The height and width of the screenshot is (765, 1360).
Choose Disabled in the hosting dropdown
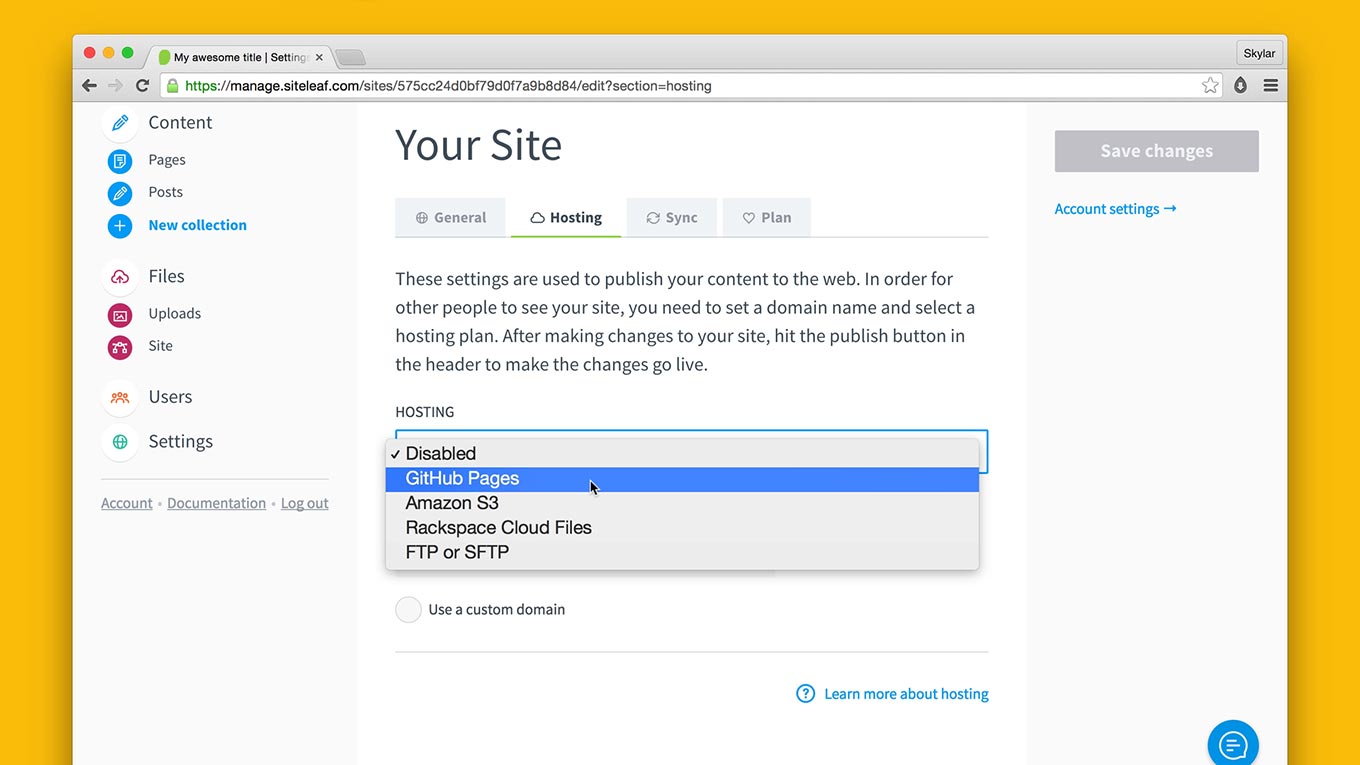pos(682,454)
